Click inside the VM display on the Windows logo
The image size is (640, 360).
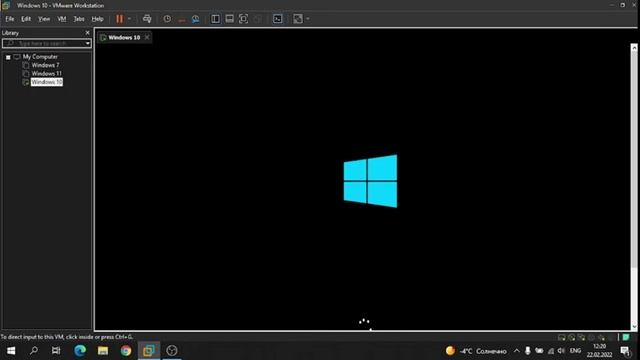(370, 181)
